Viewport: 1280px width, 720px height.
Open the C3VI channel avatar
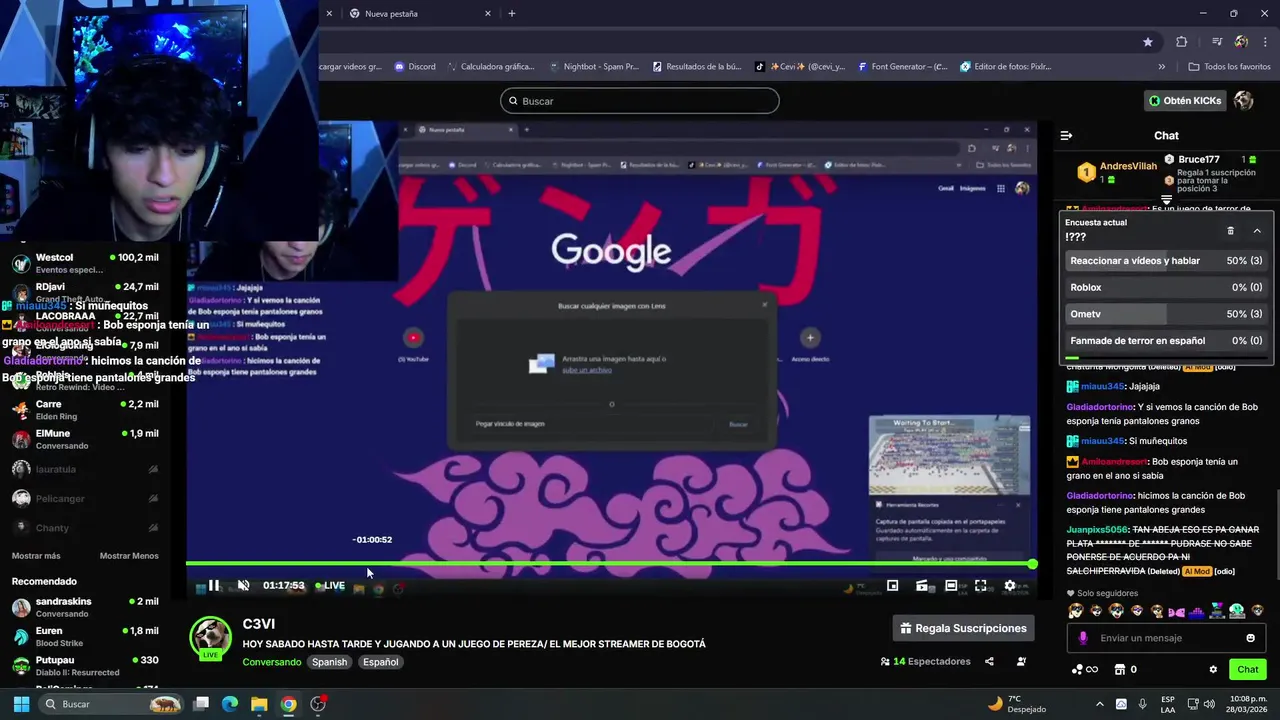click(211, 638)
